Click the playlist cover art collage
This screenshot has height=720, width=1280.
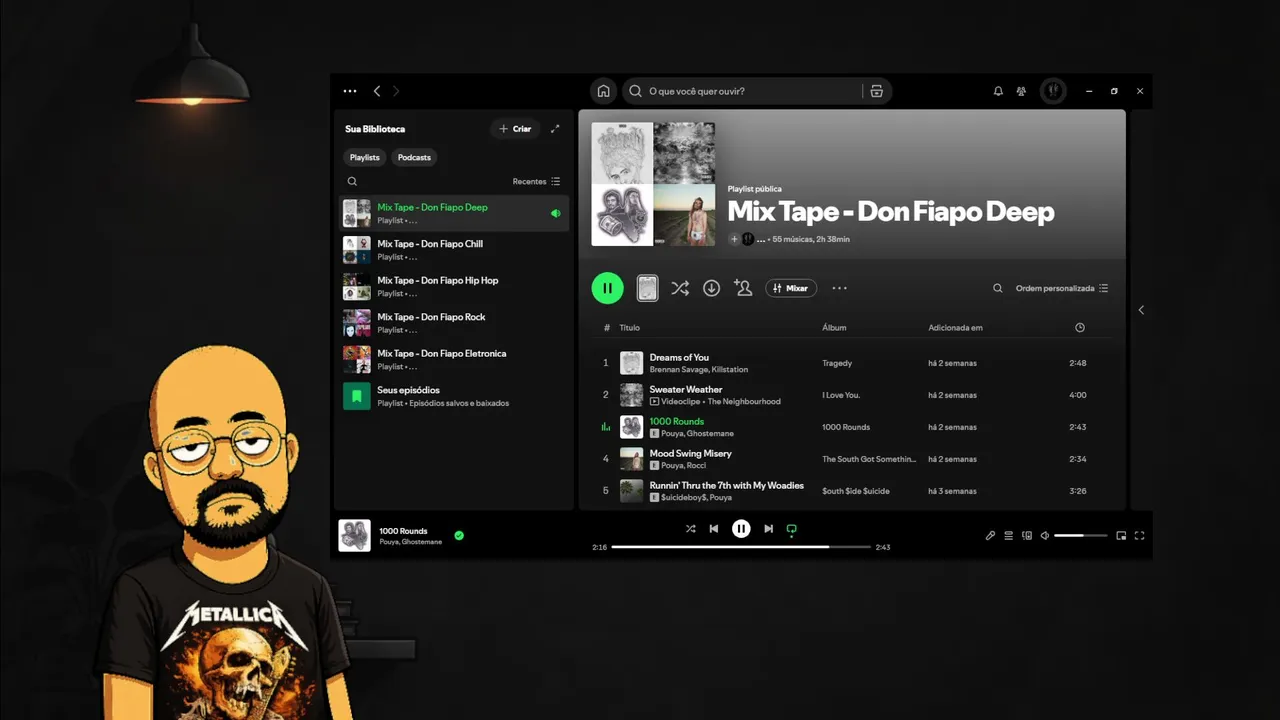click(653, 184)
